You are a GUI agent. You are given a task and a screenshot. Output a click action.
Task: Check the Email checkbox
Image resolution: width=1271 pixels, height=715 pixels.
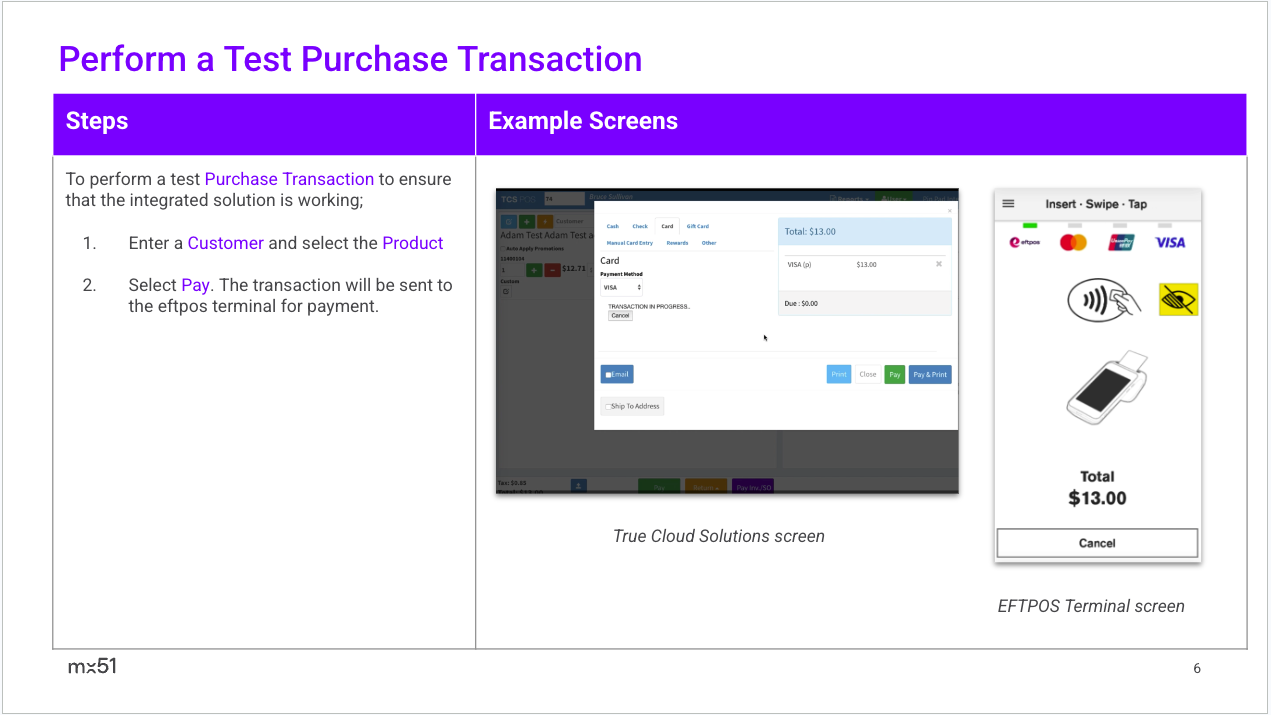608,375
